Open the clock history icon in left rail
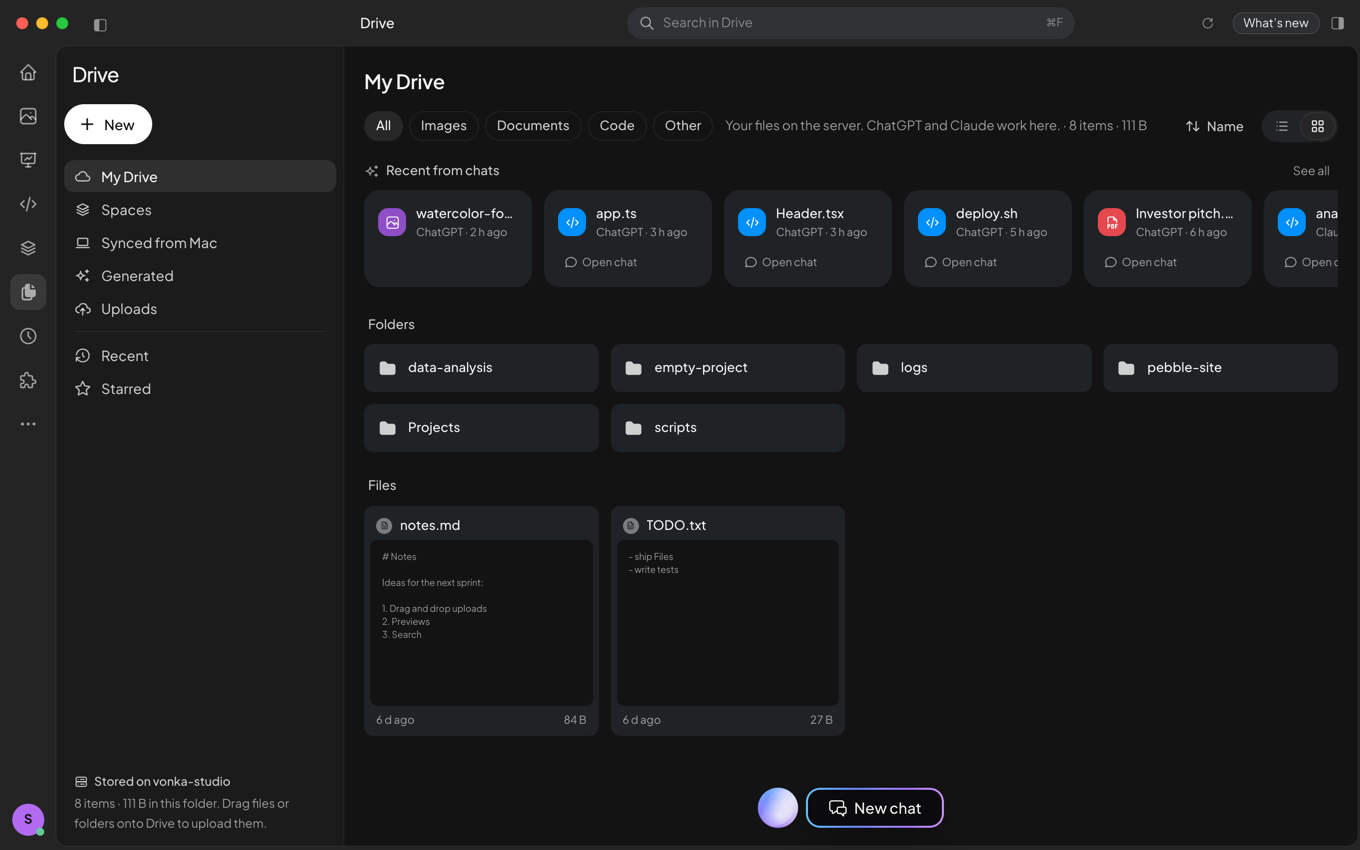 (28, 336)
